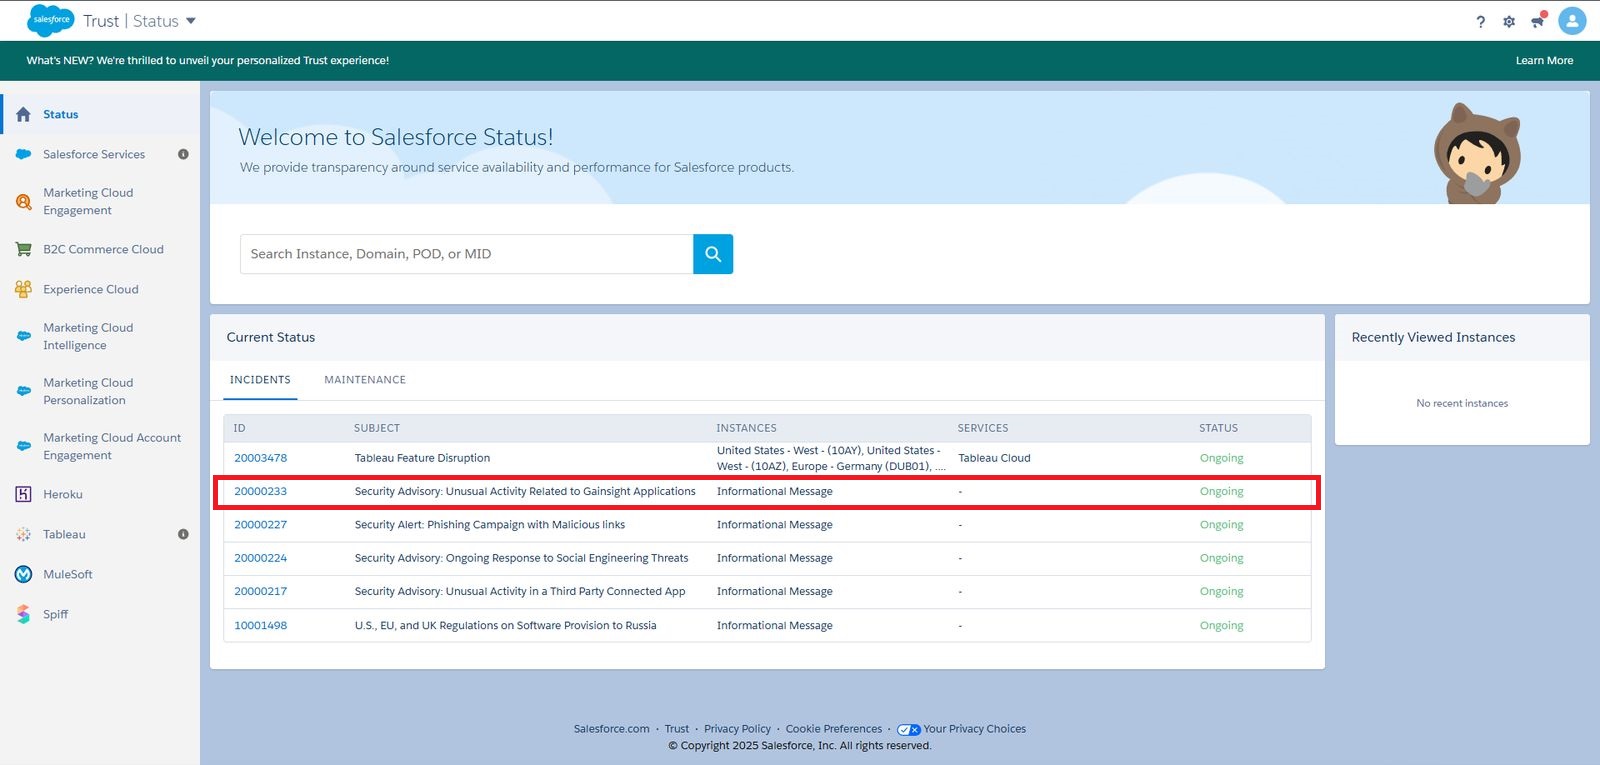Viewport: 1600px width, 765px height.
Task: Click the Salesforce logo in the header
Action: tap(50, 20)
